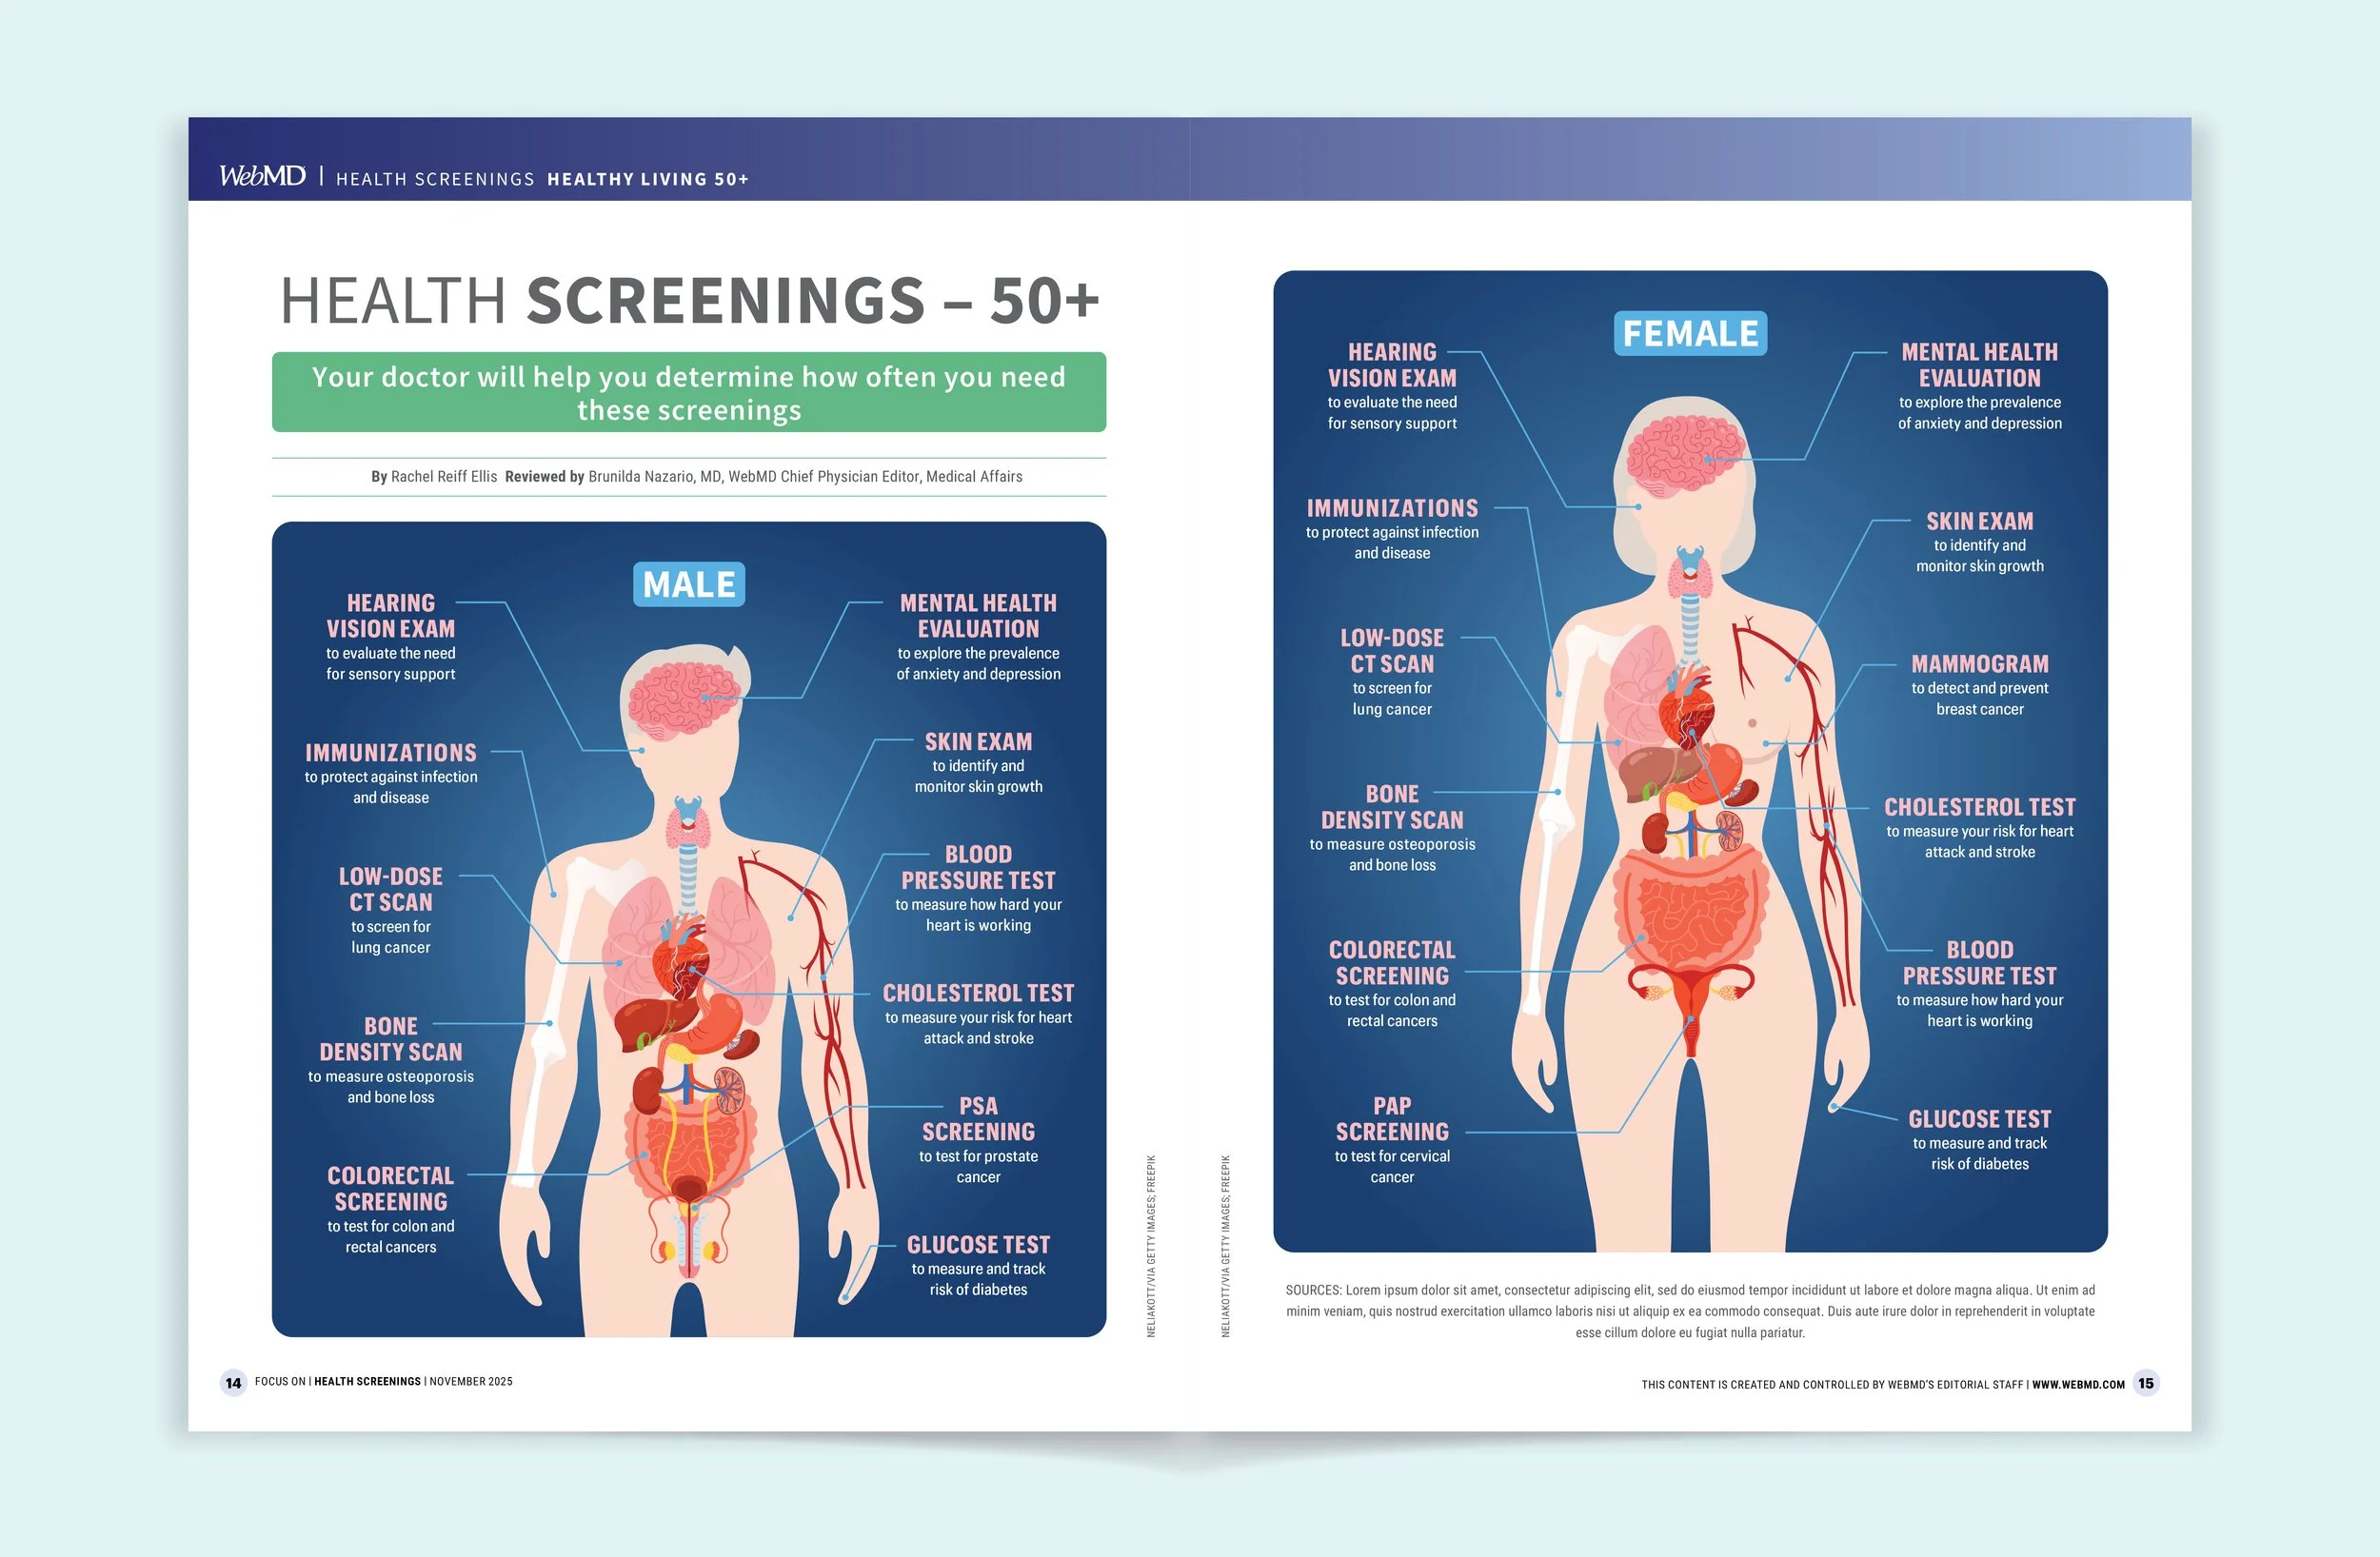Screen dimensions: 2380x1557
Task: Click the PSA SCREENING label
Action: [978, 1119]
